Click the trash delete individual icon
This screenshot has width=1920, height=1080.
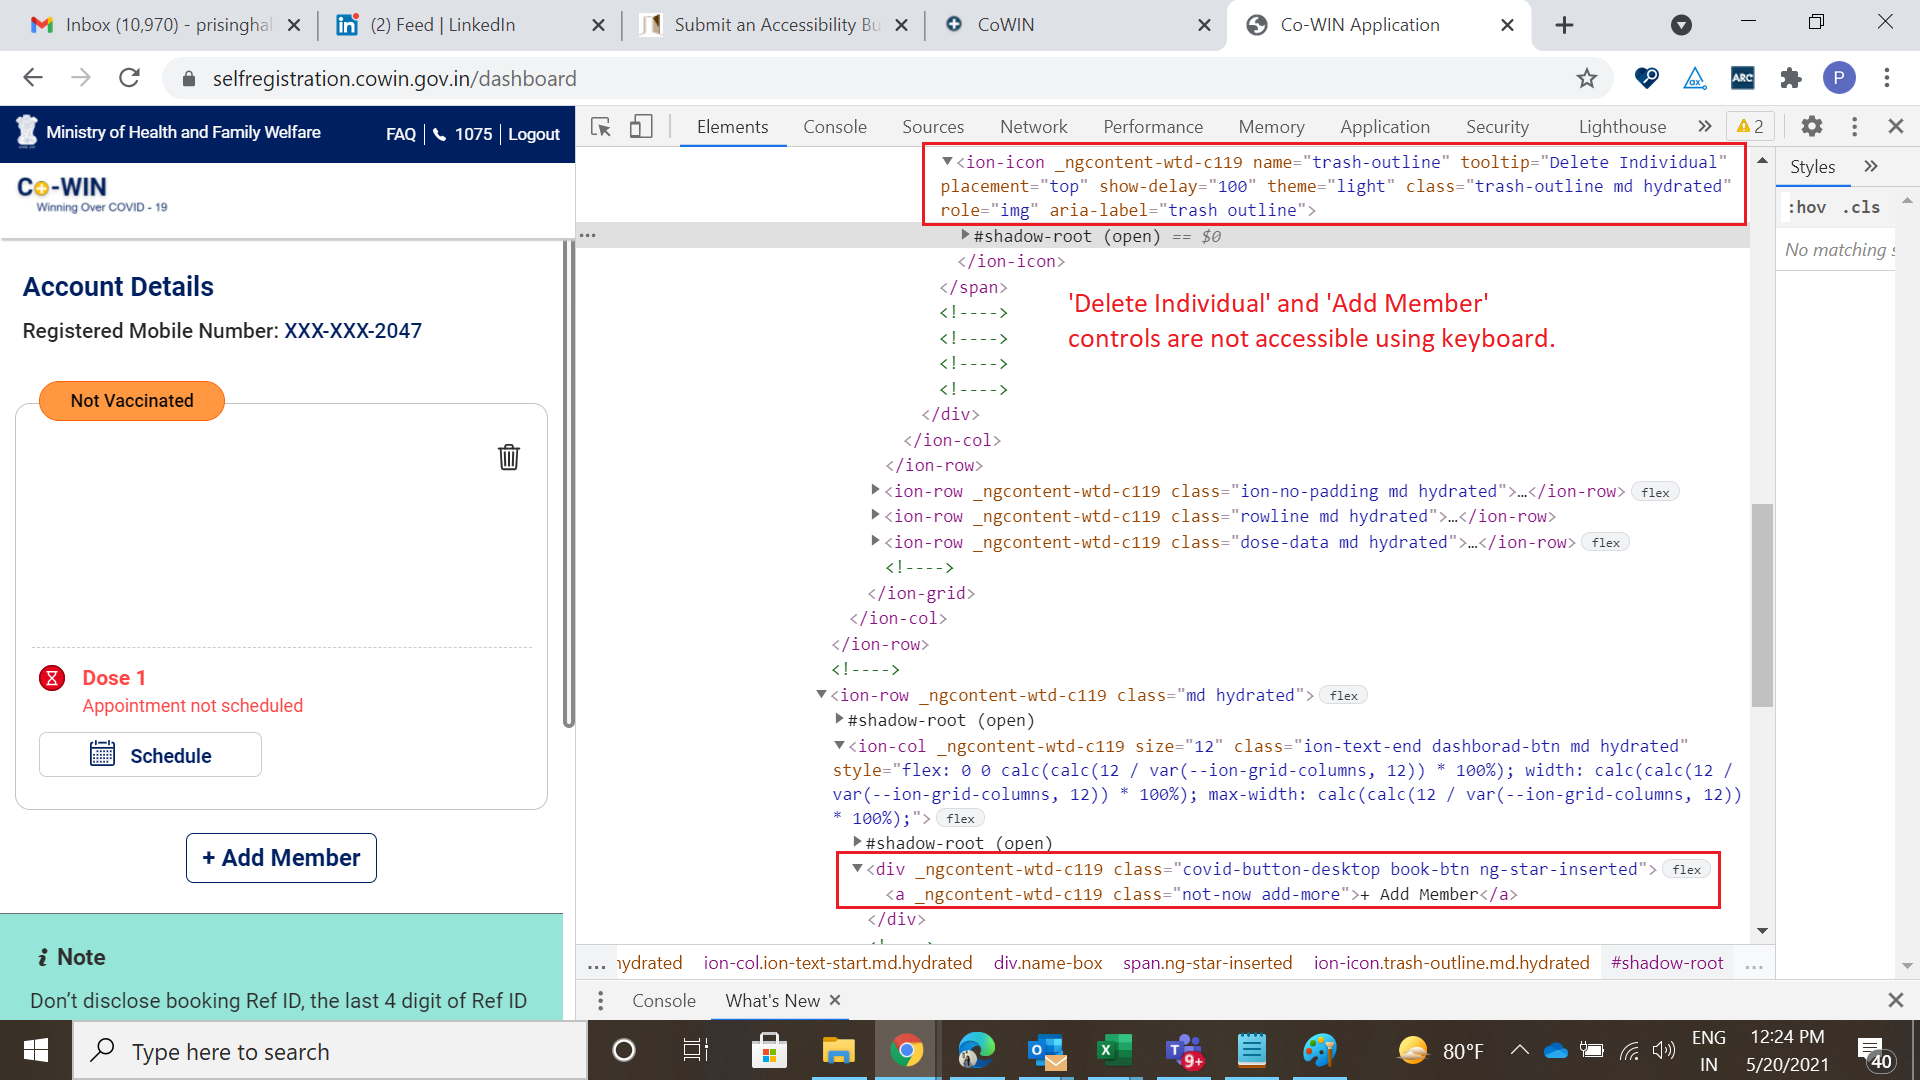click(x=509, y=457)
